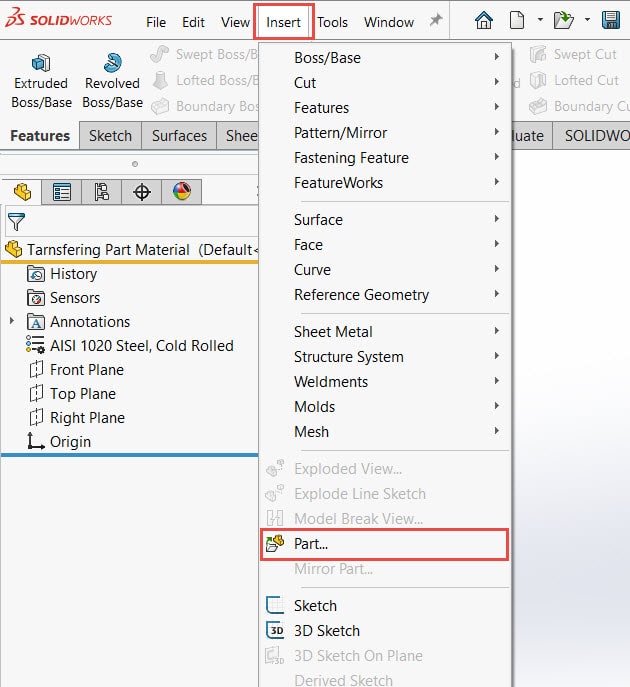Expand the Pattern/Mirror submenu arrow
This screenshot has height=687, width=630.
(x=497, y=131)
